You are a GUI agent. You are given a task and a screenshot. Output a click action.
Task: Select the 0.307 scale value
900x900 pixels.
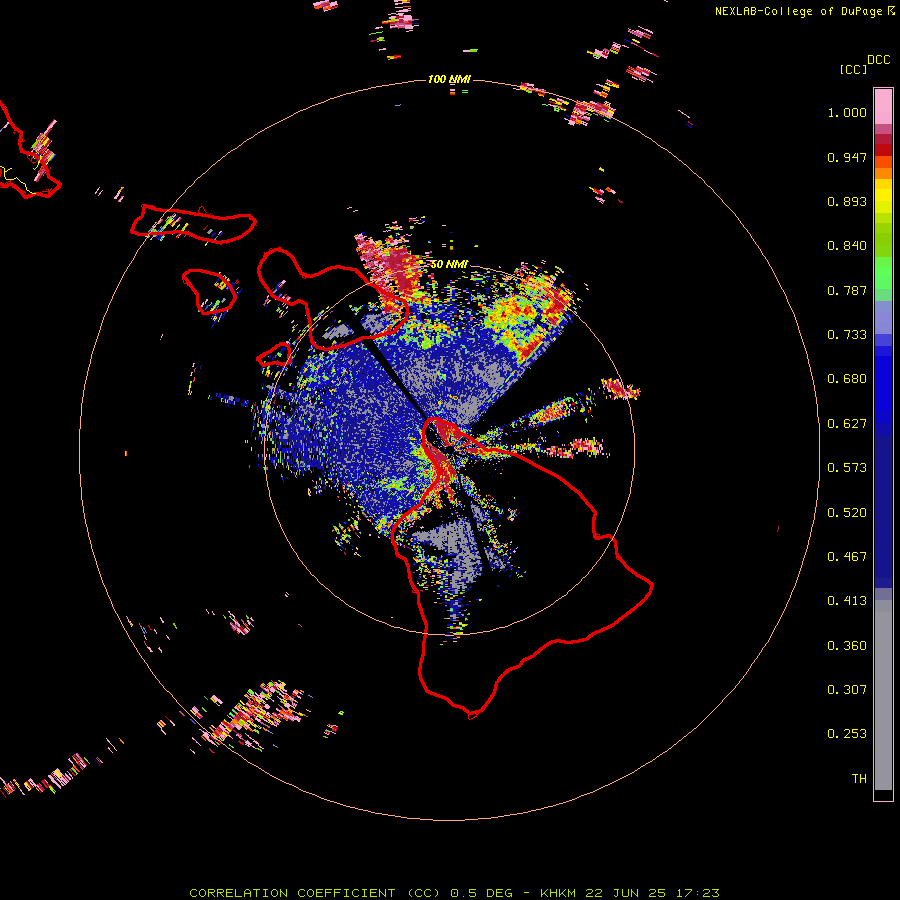pyautogui.click(x=847, y=690)
